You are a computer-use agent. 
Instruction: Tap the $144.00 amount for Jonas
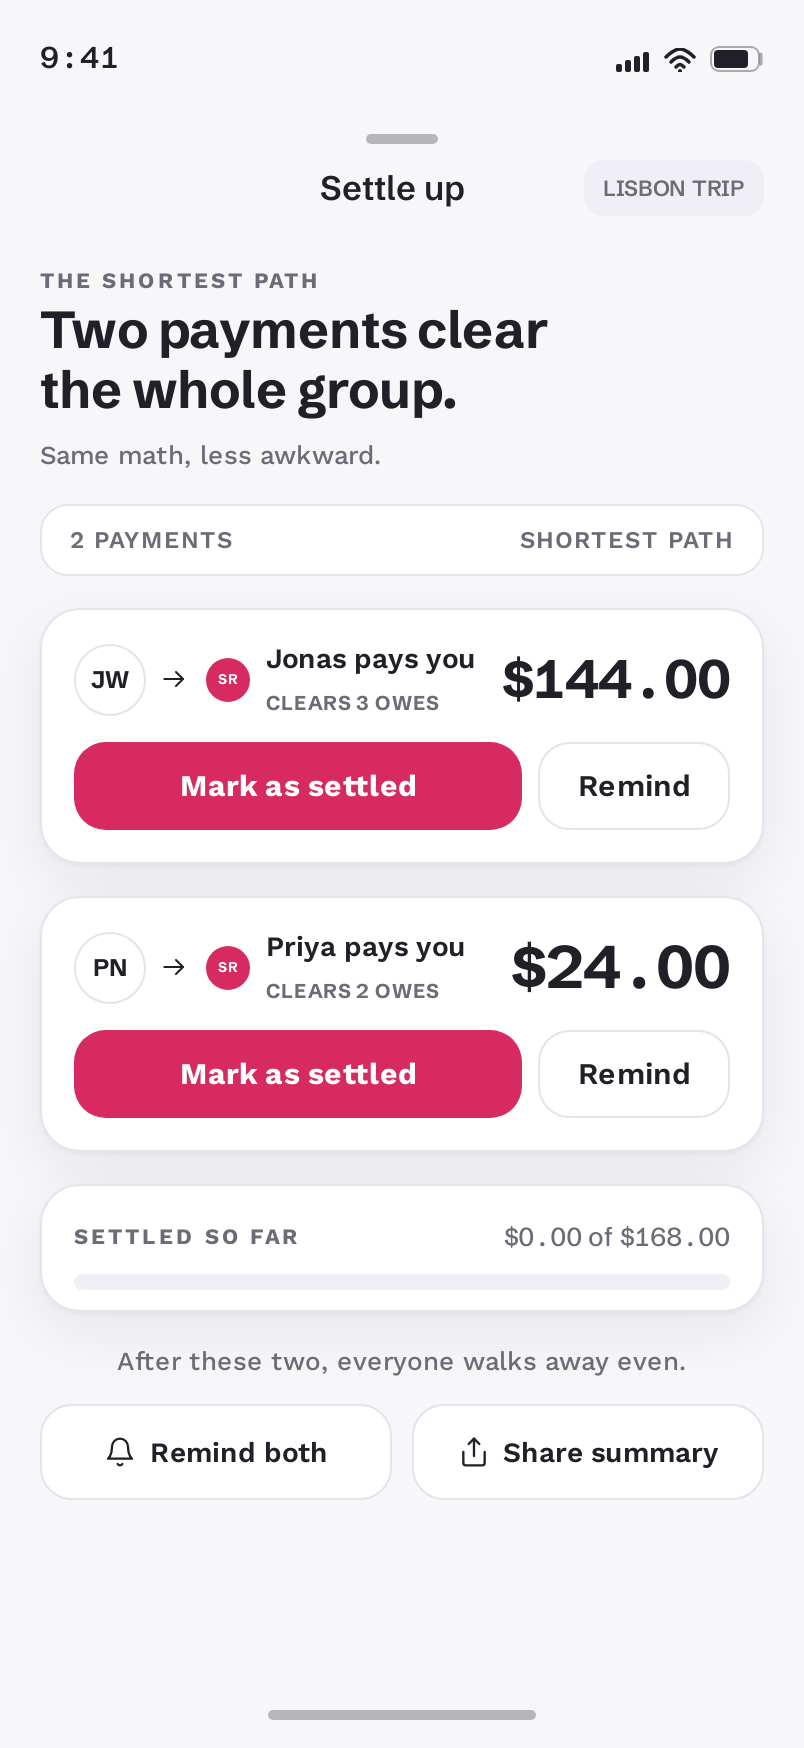tap(616, 680)
